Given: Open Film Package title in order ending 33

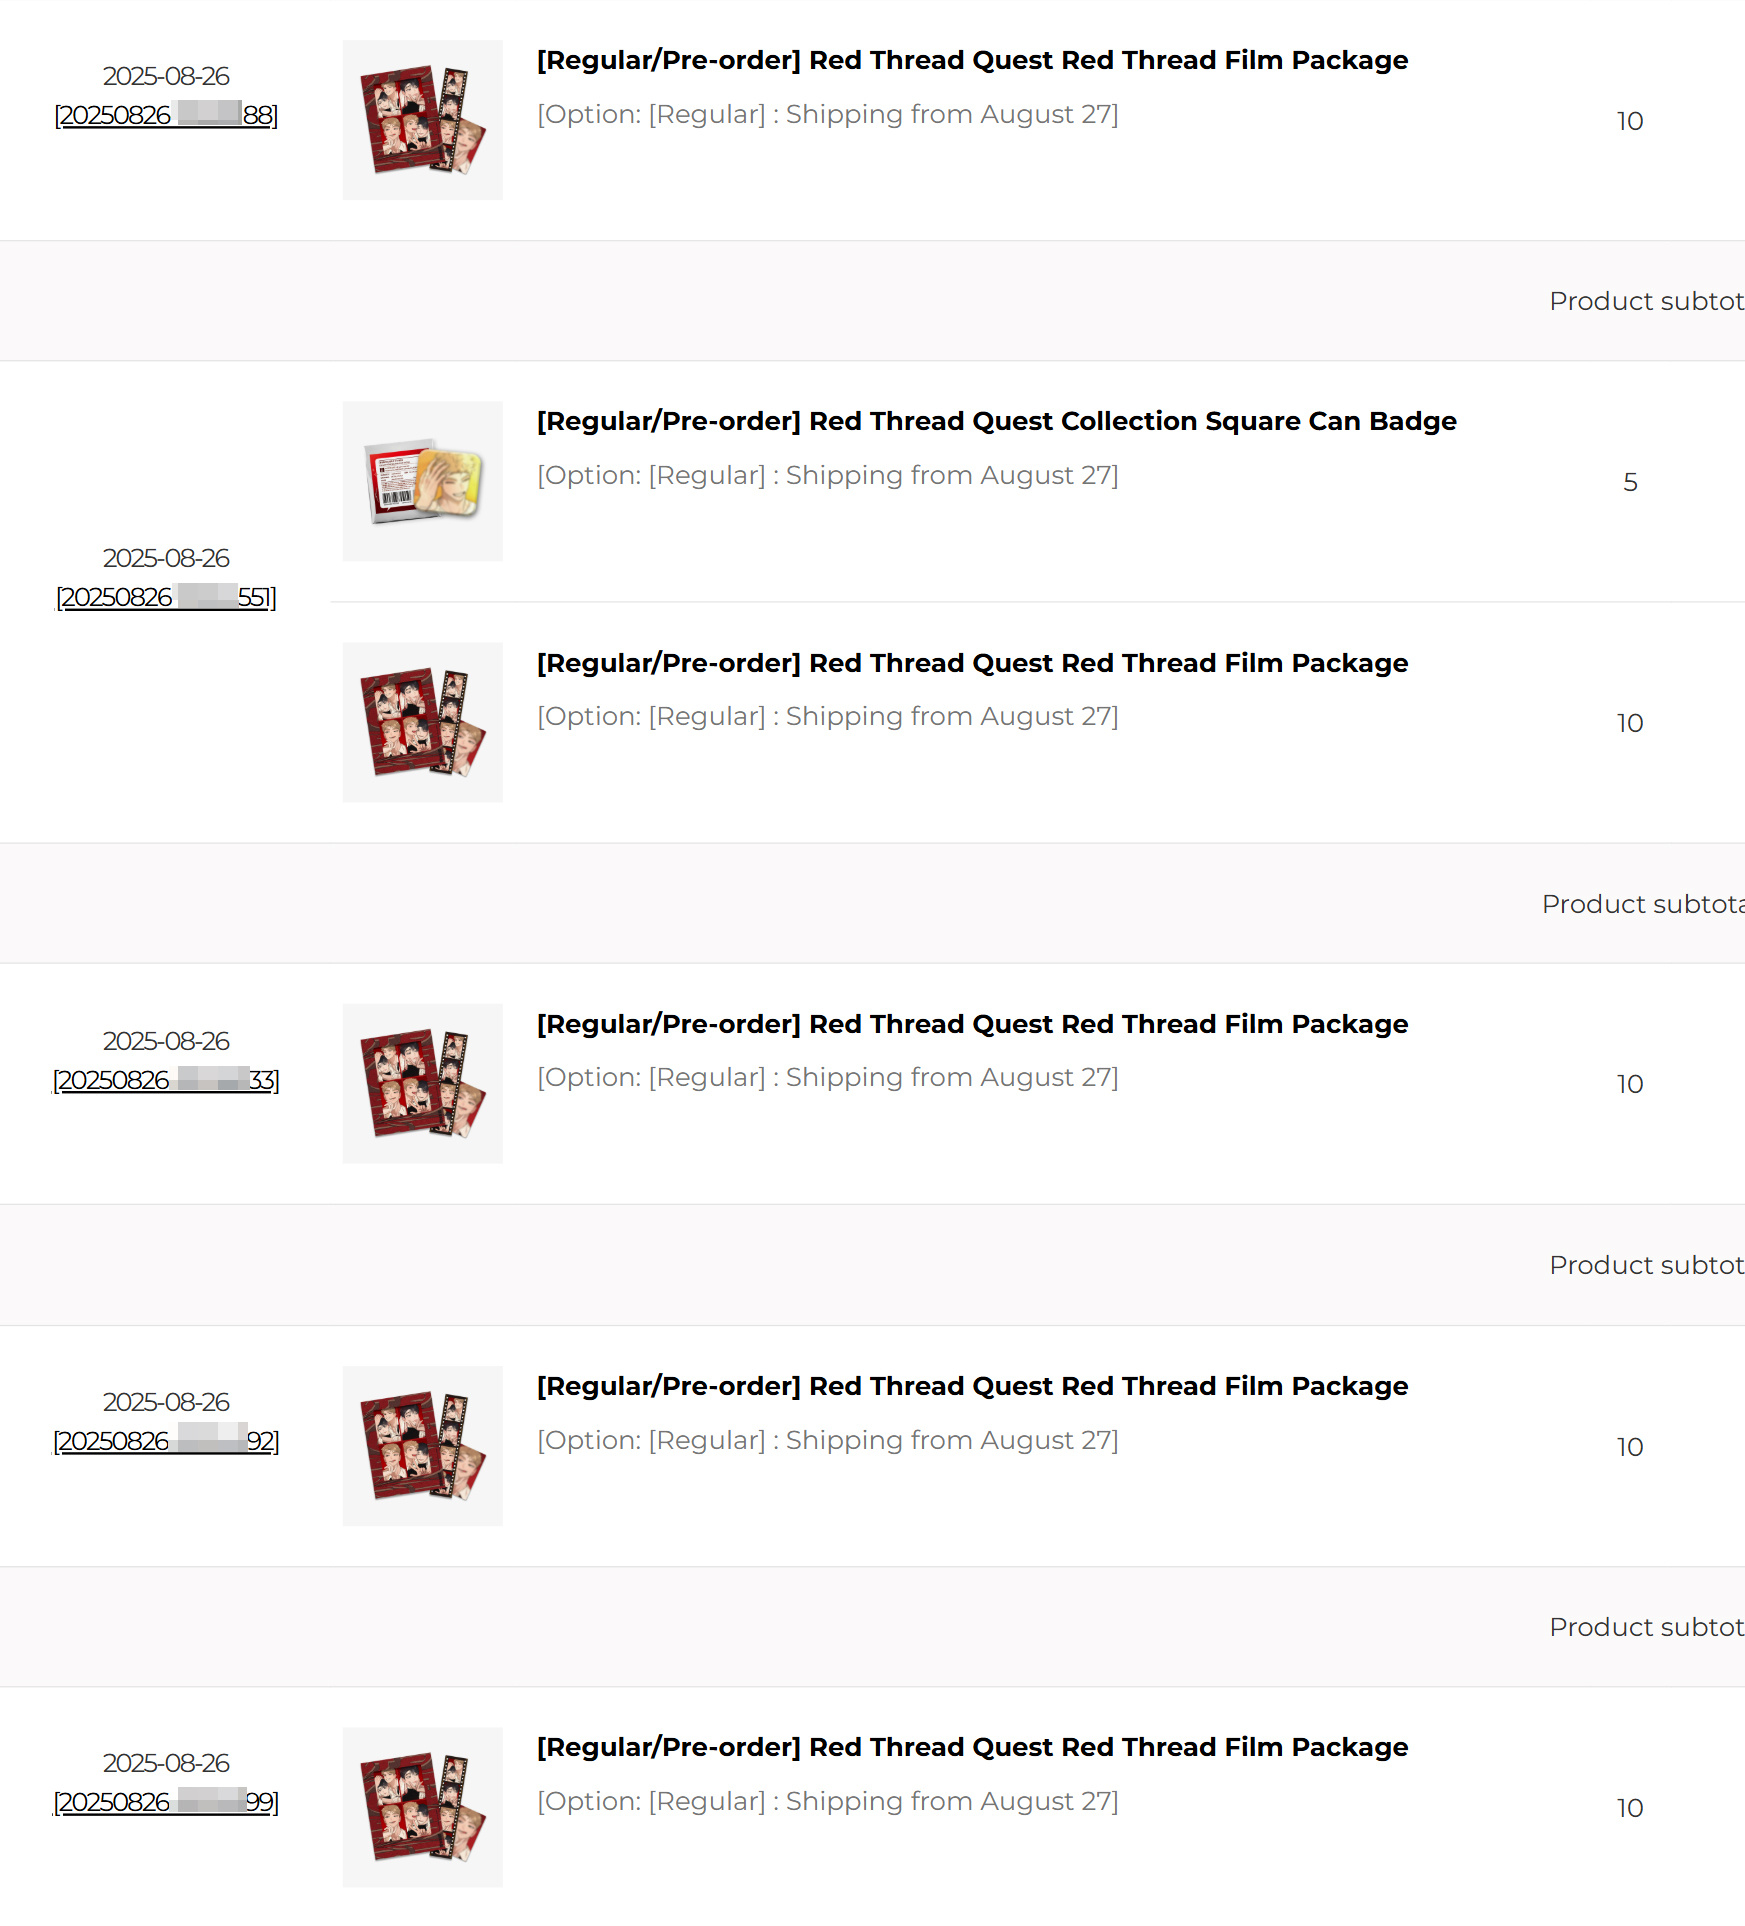Looking at the screenshot, I should click(972, 1024).
